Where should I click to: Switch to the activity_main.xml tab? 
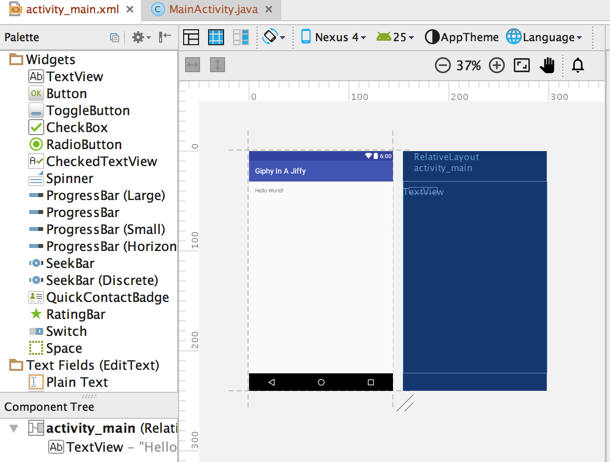coord(72,9)
